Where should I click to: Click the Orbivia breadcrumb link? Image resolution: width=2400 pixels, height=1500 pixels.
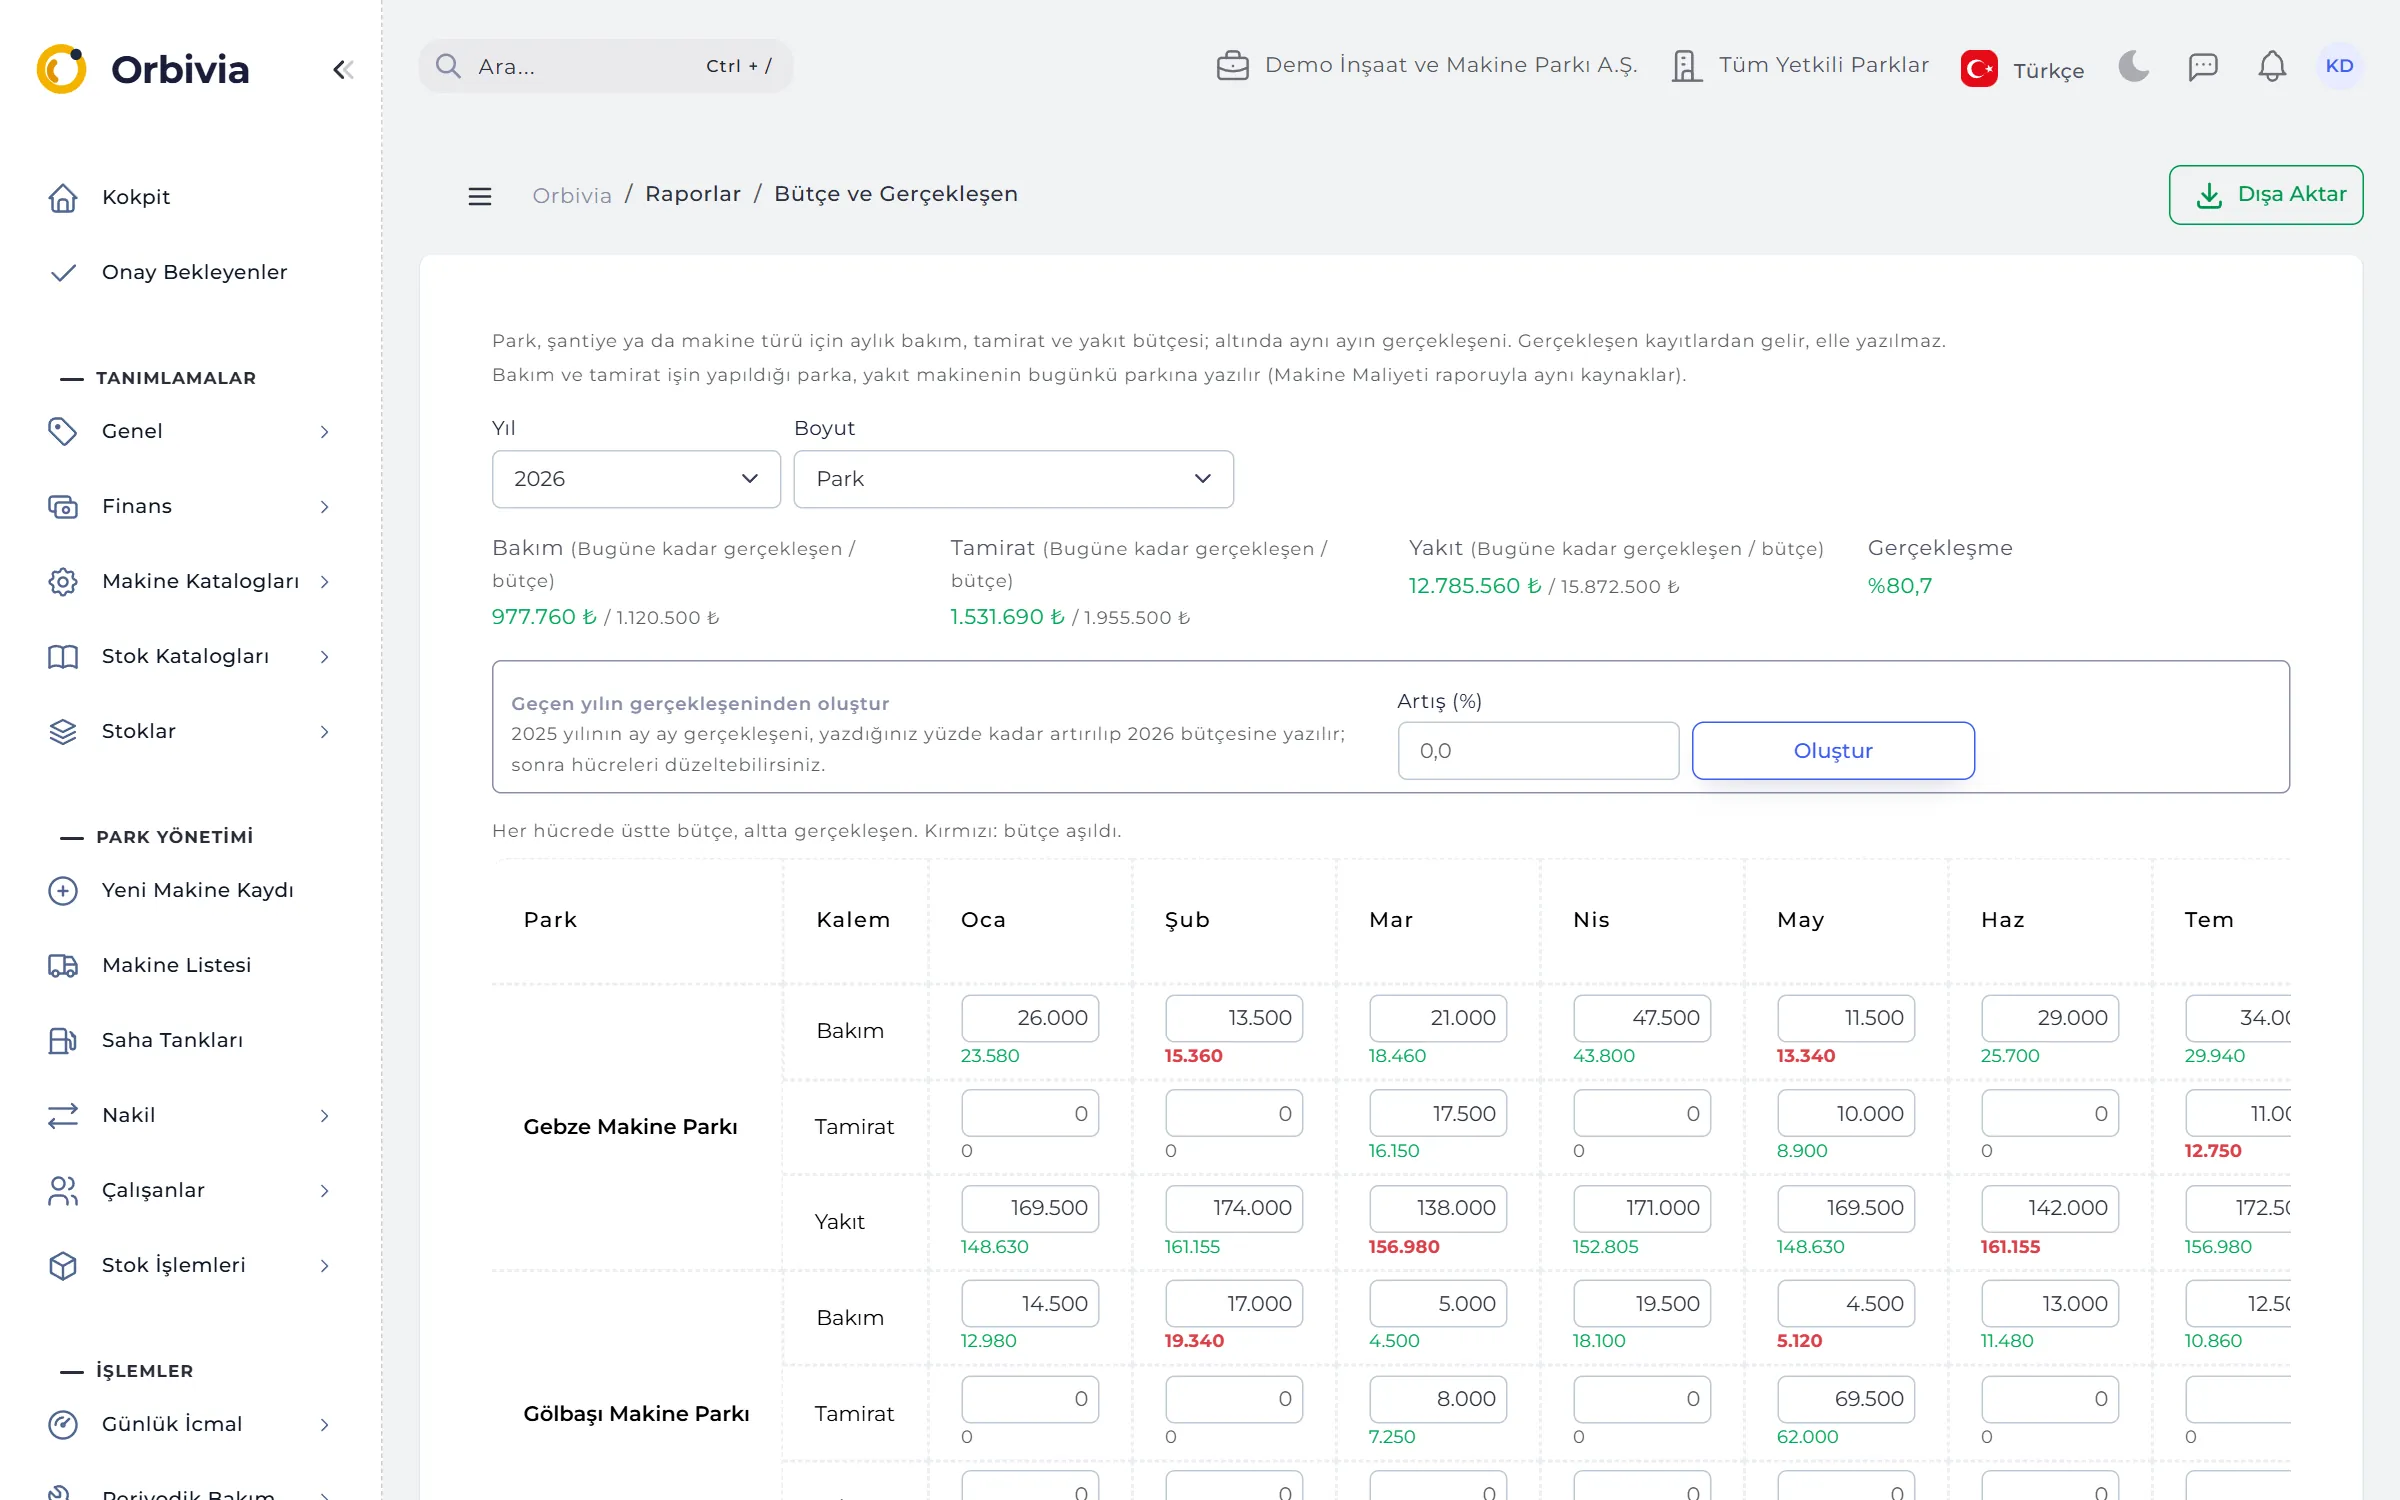(572, 195)
